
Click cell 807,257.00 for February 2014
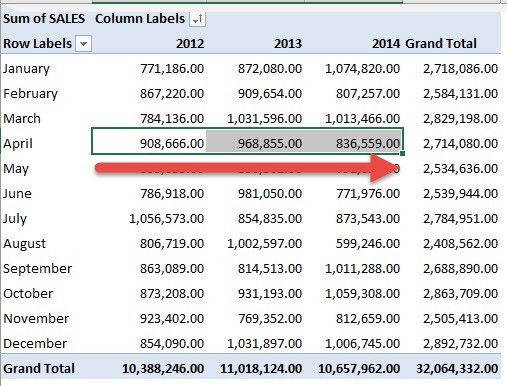[x=368, y=94]
